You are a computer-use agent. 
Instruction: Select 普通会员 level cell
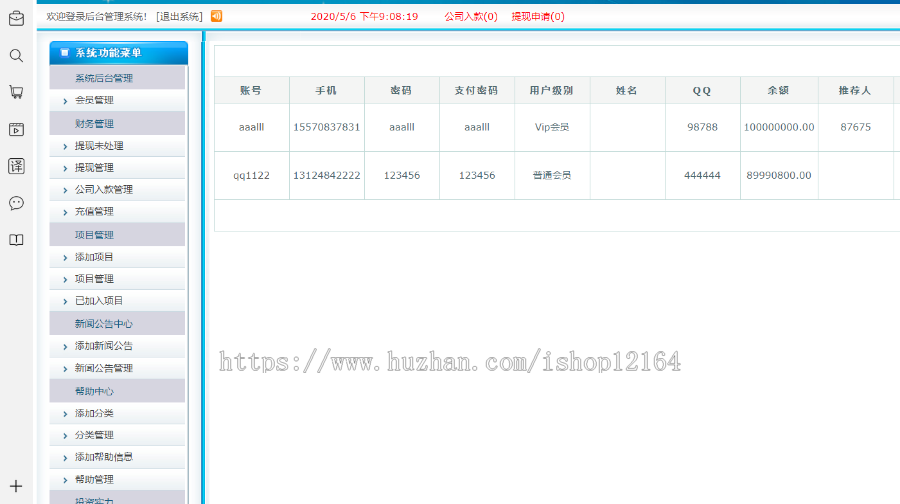552,176
